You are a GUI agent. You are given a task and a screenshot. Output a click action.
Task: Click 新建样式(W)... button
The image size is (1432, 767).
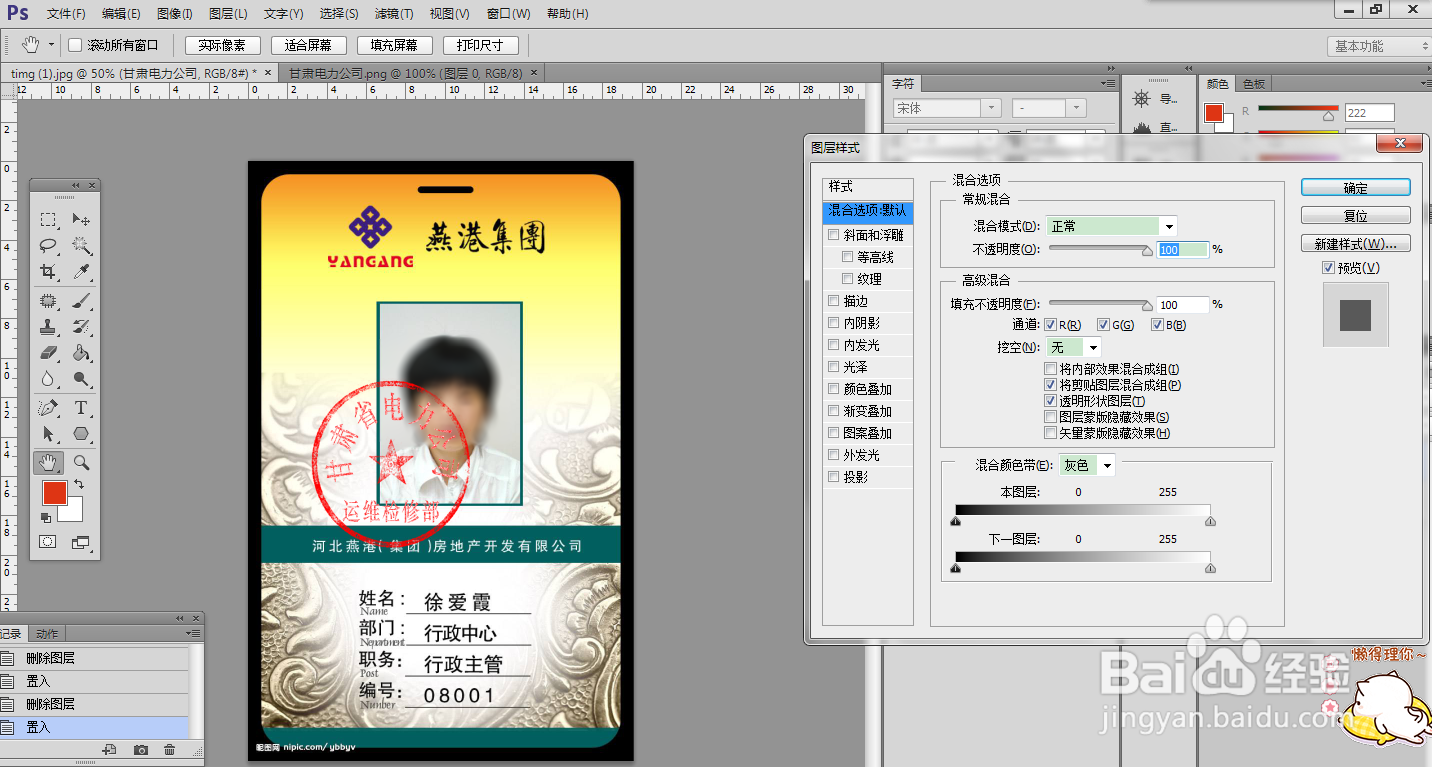click(x=1356, y=244)
